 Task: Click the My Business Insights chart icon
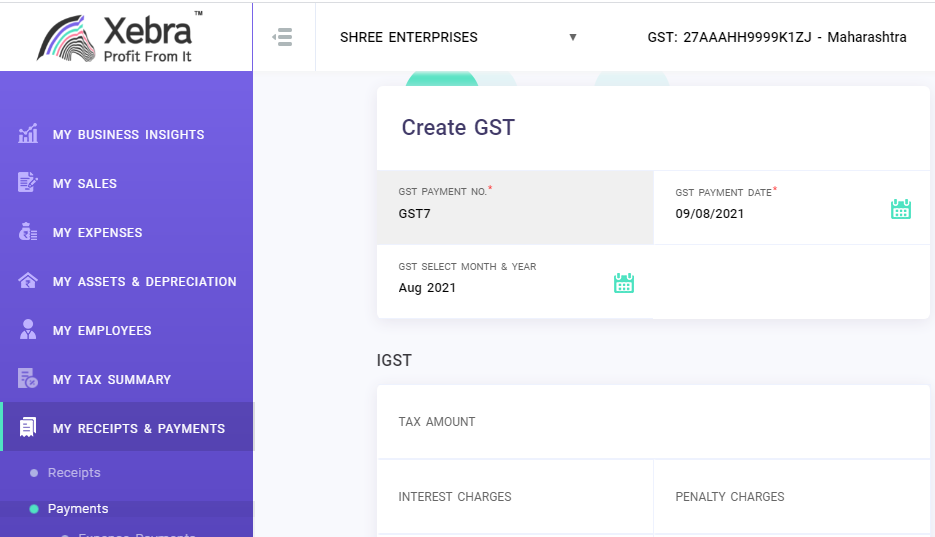(x=28, y=134)
